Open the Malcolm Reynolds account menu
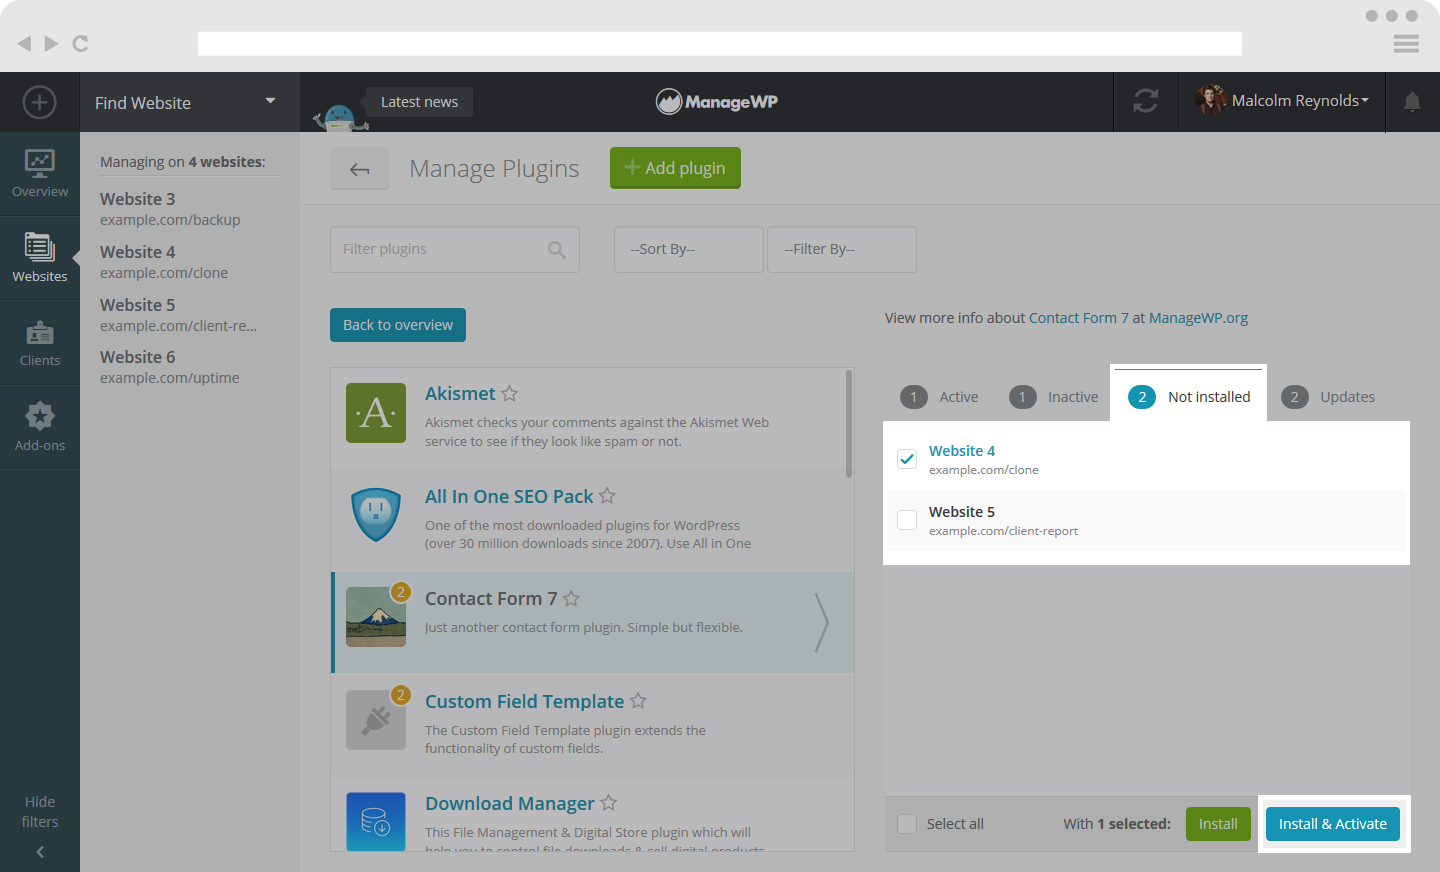The image size is (1440, 872). [1300, 101]
